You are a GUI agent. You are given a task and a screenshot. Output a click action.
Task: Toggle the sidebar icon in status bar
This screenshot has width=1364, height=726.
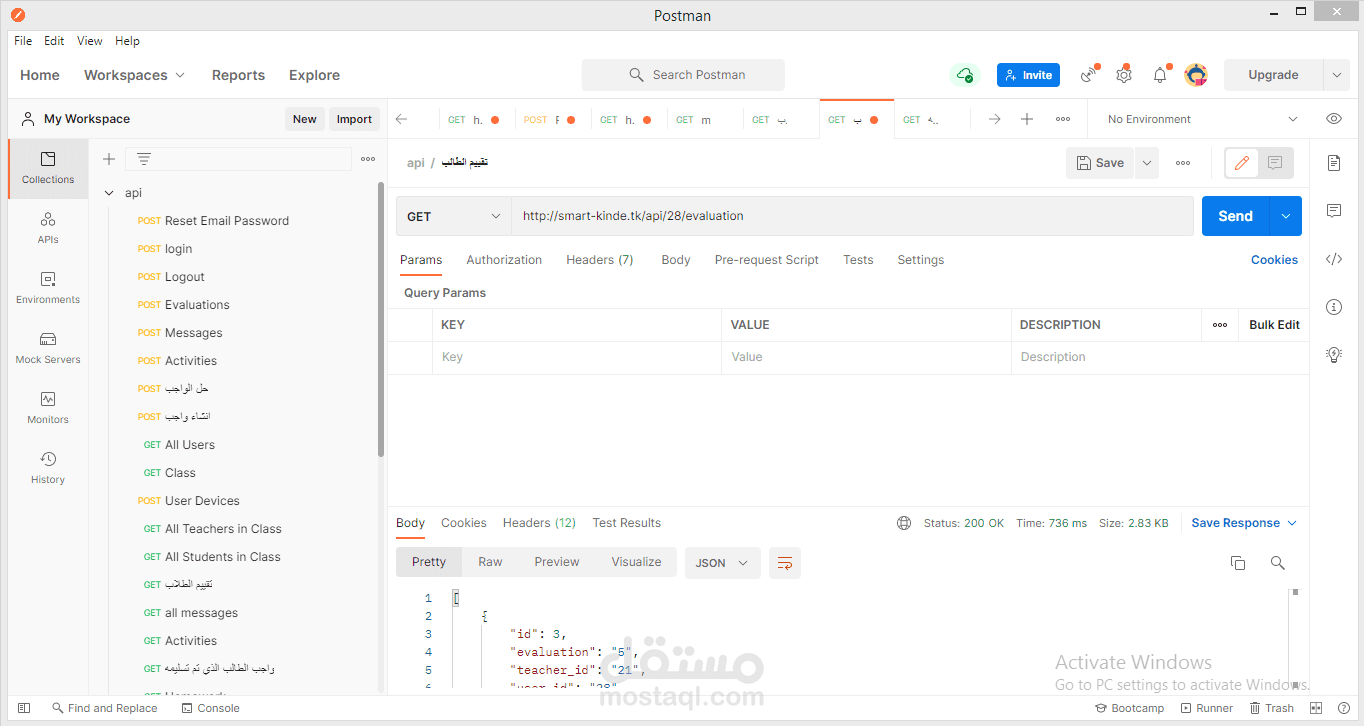24,708
